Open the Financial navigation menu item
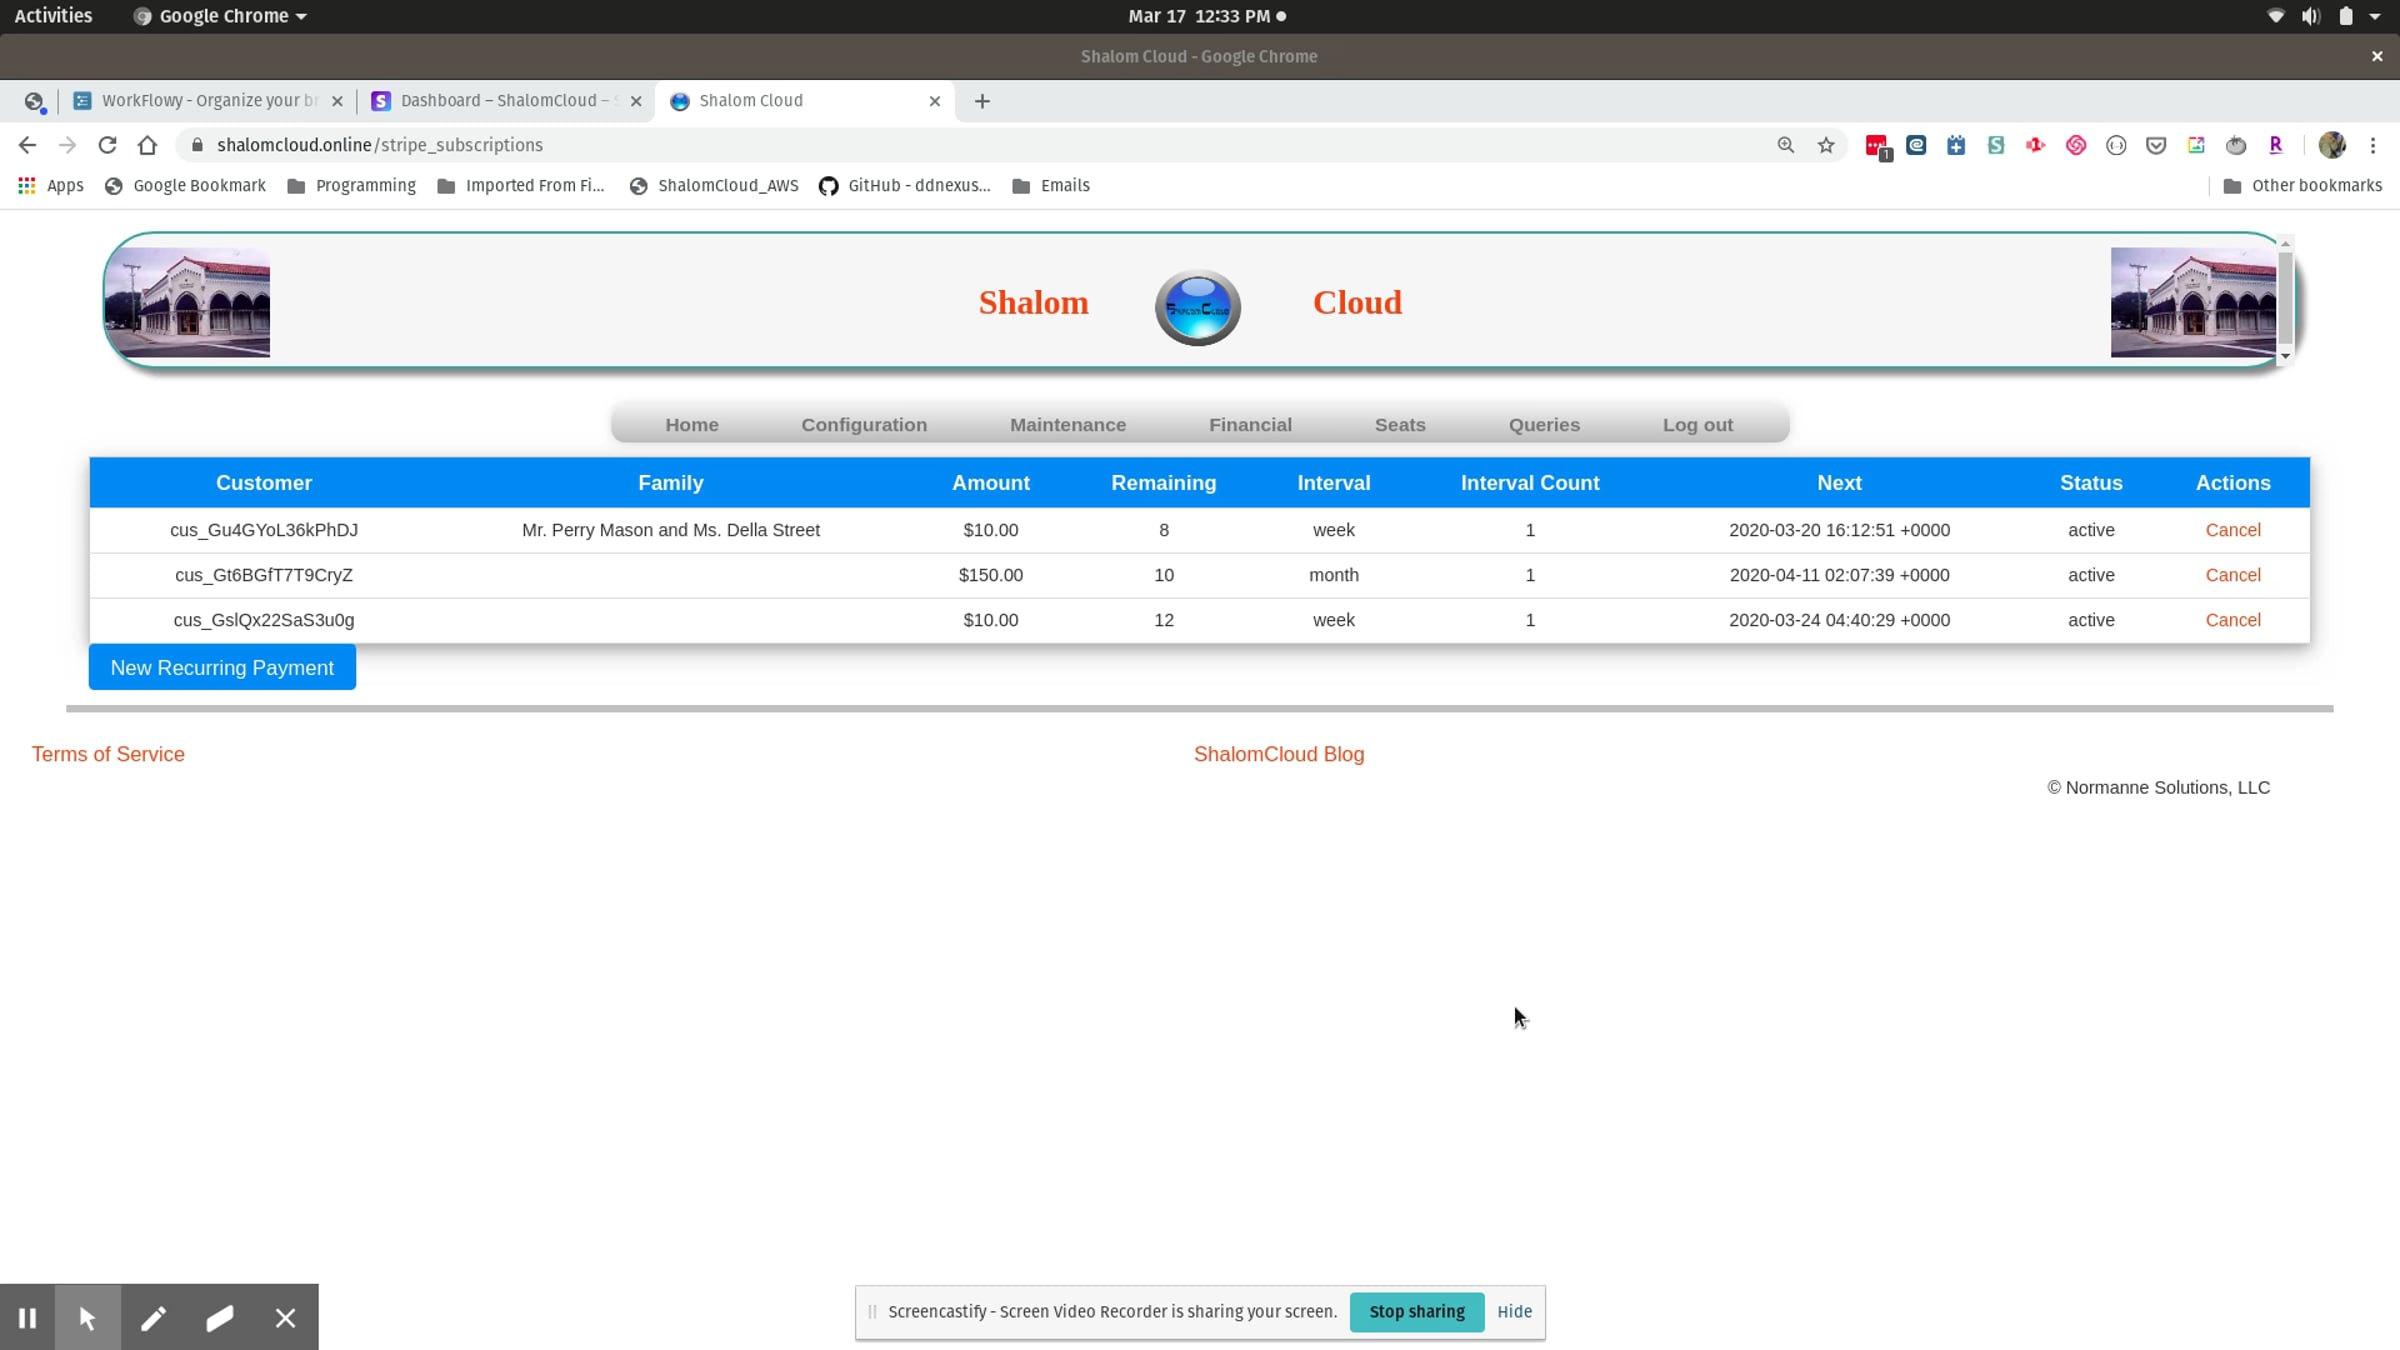 1250,424
